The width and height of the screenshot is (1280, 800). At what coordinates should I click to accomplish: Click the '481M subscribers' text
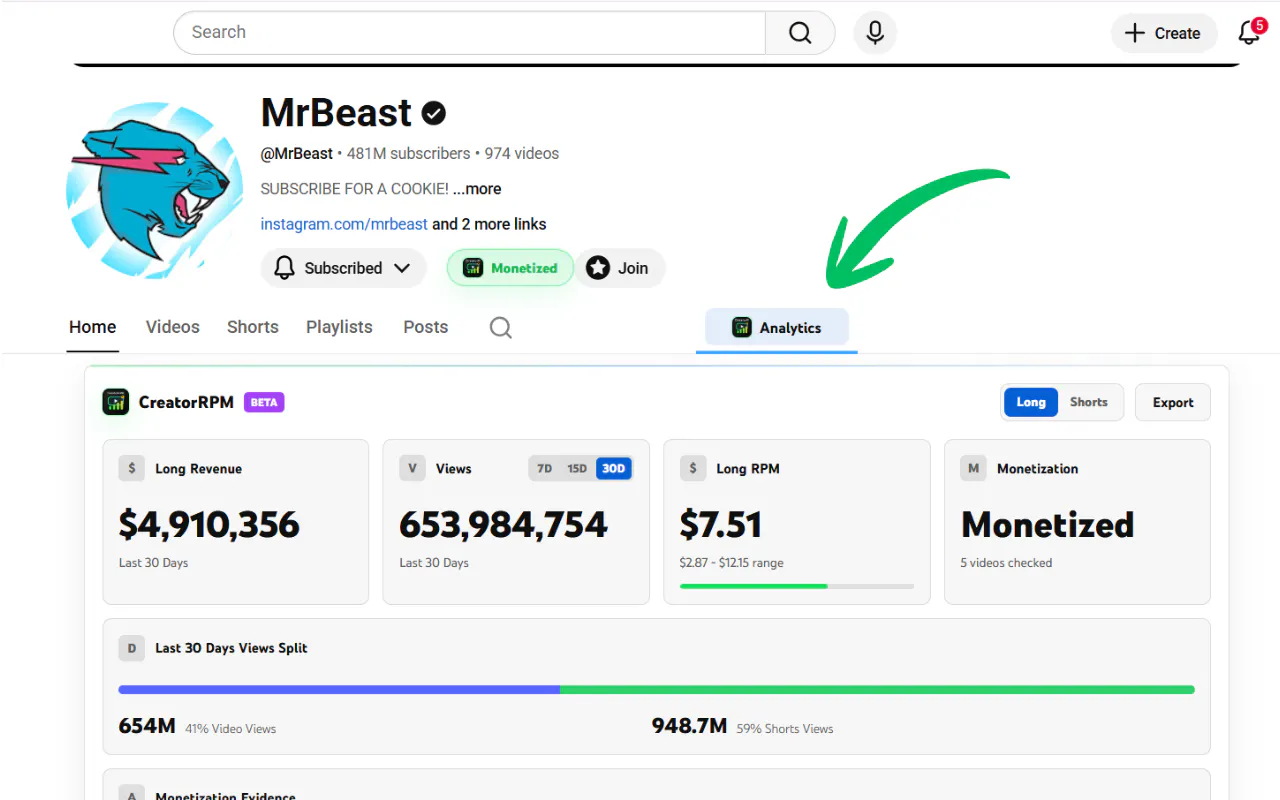pyautogui.click(x=409, y=154)
